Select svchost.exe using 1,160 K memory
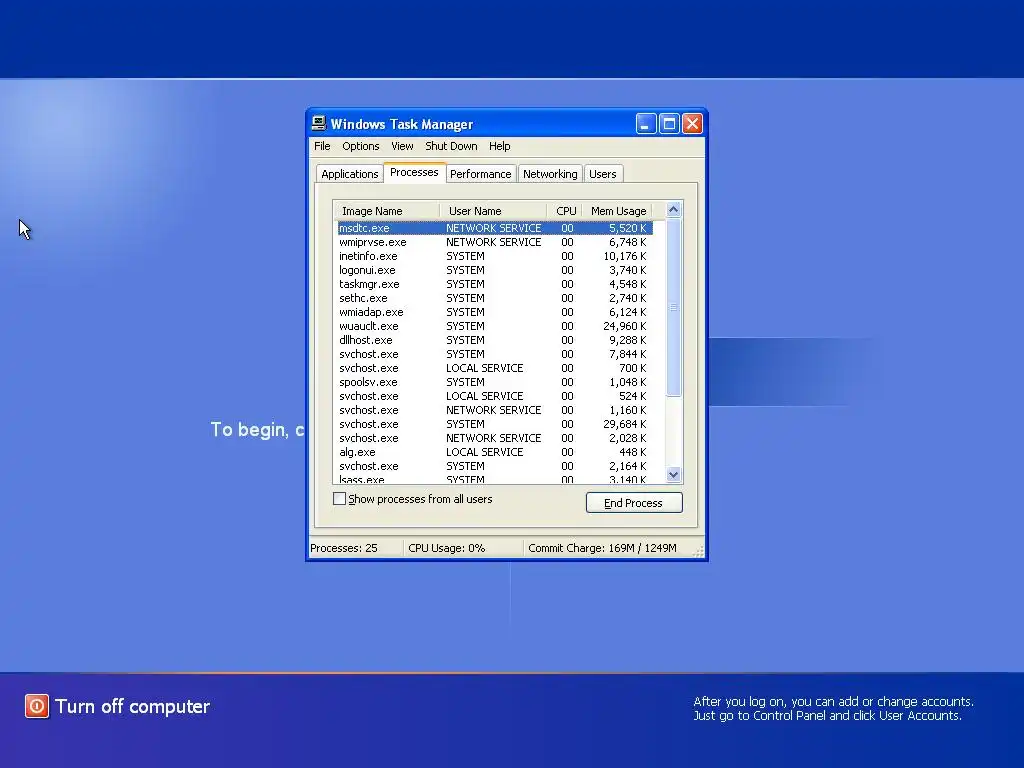This screenshot has width=1024, height=768. point(494,410)
